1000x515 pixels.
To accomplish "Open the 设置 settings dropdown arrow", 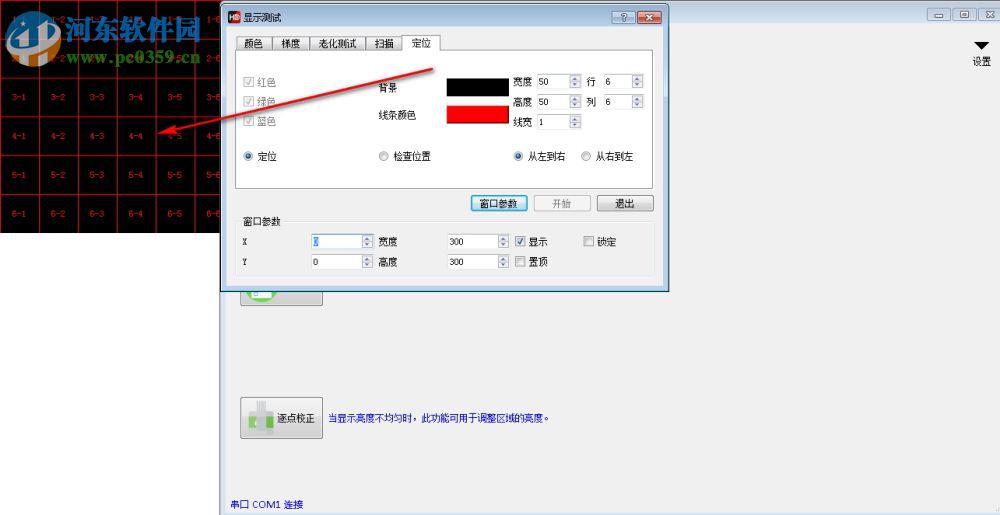I will (981, 45).
